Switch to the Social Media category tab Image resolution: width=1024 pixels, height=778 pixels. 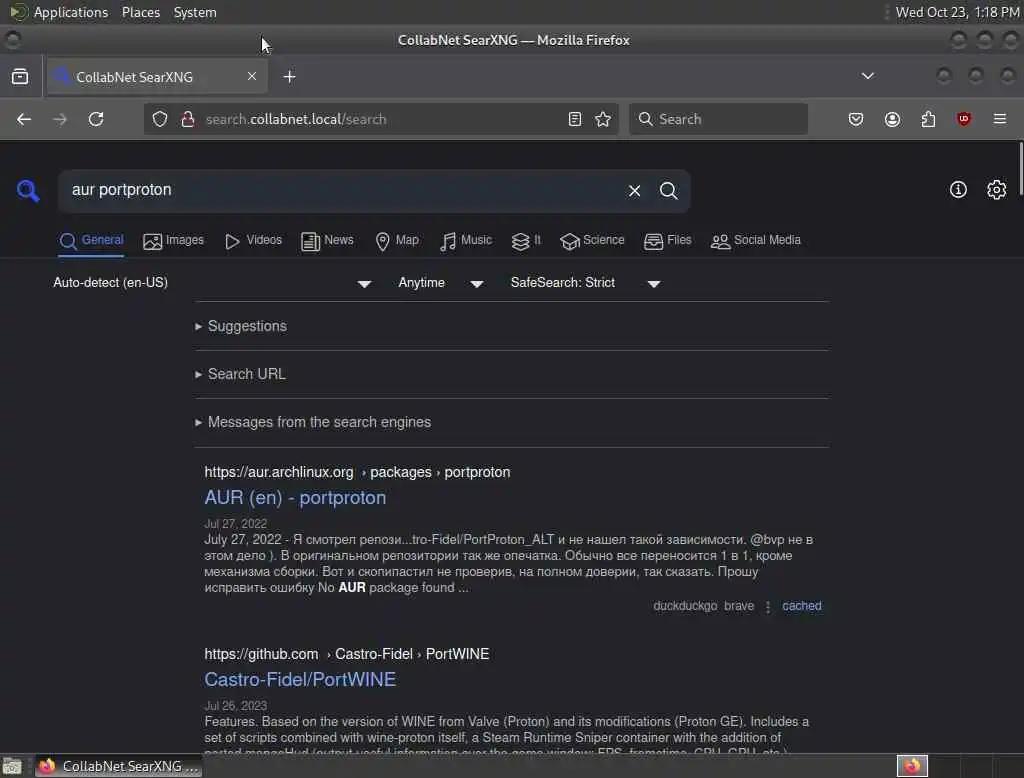[756, 240]
